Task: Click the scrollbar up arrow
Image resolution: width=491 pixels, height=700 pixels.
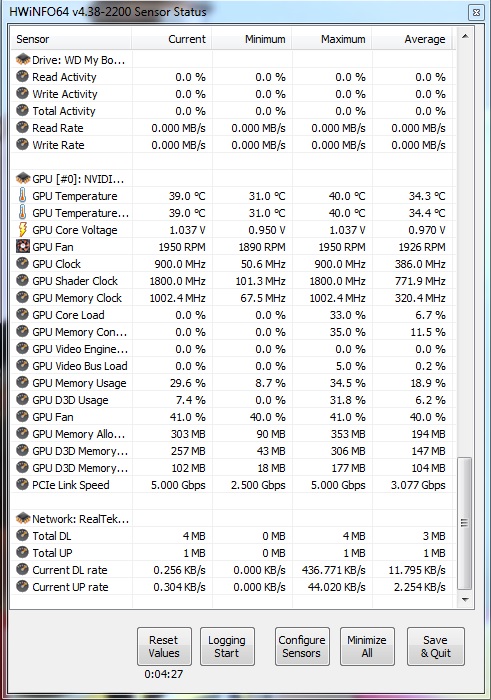Action: coord(465,36)
